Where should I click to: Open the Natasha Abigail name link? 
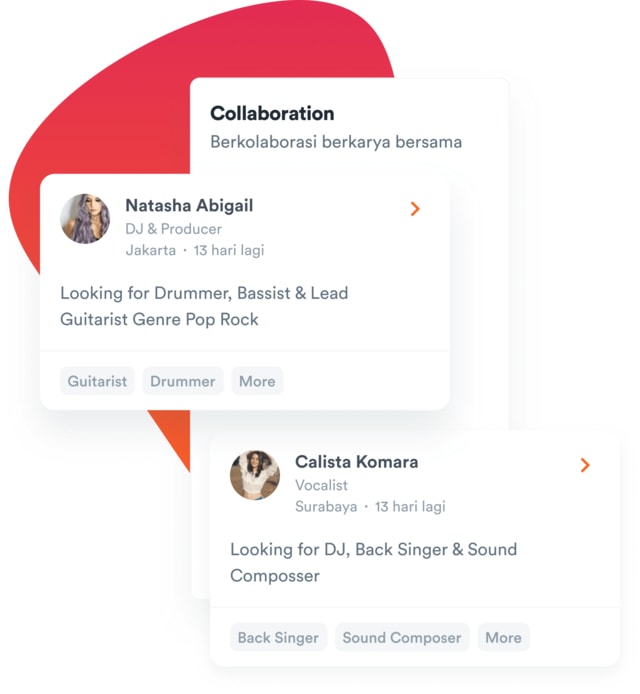[189, 206]
